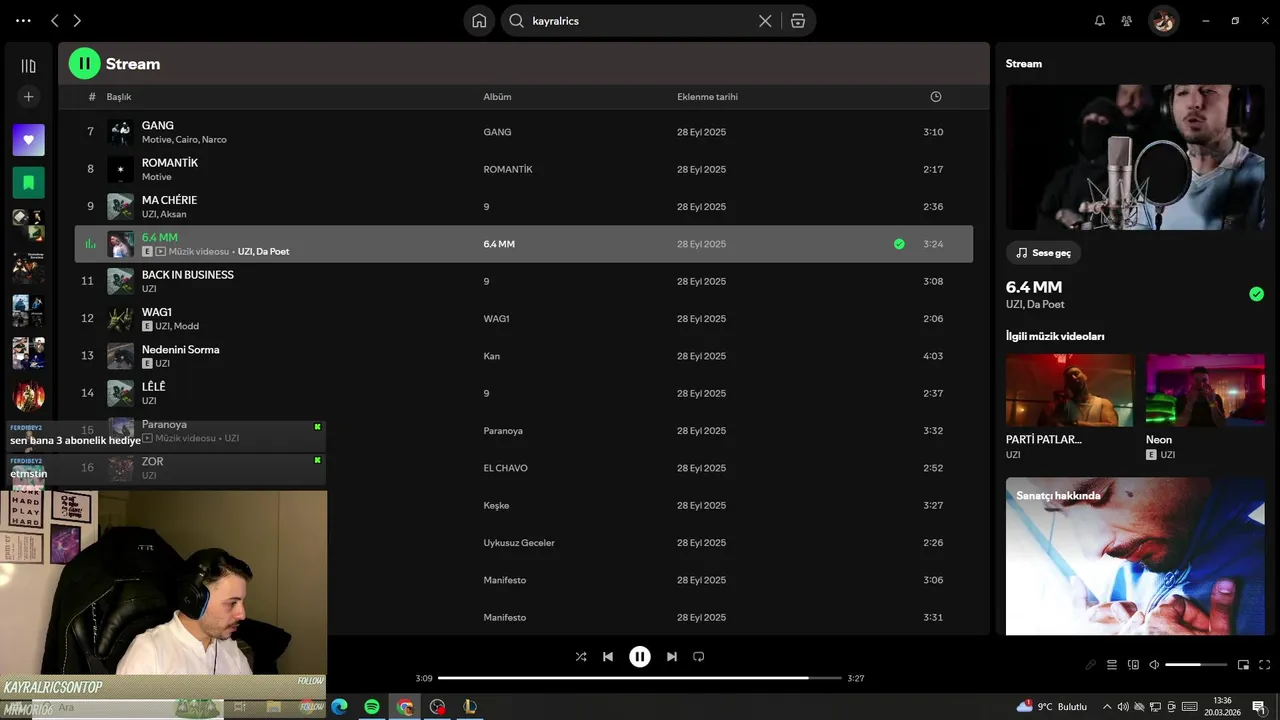The height and width of the screenshot is (720, 1280).
Task: Go back with the left arrow
Action: point(55,21)
